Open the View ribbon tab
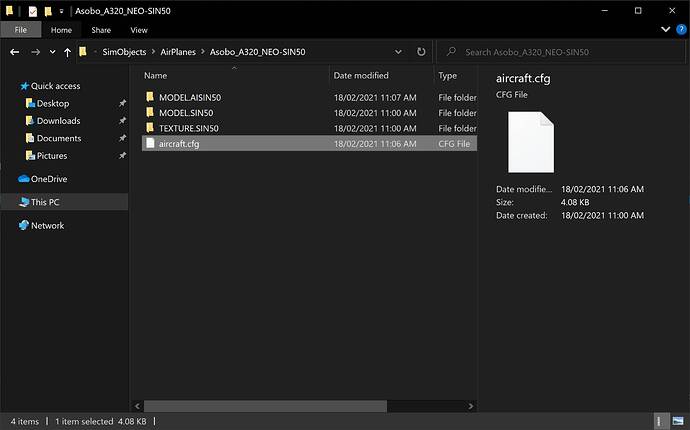 (x=139, y=30)
